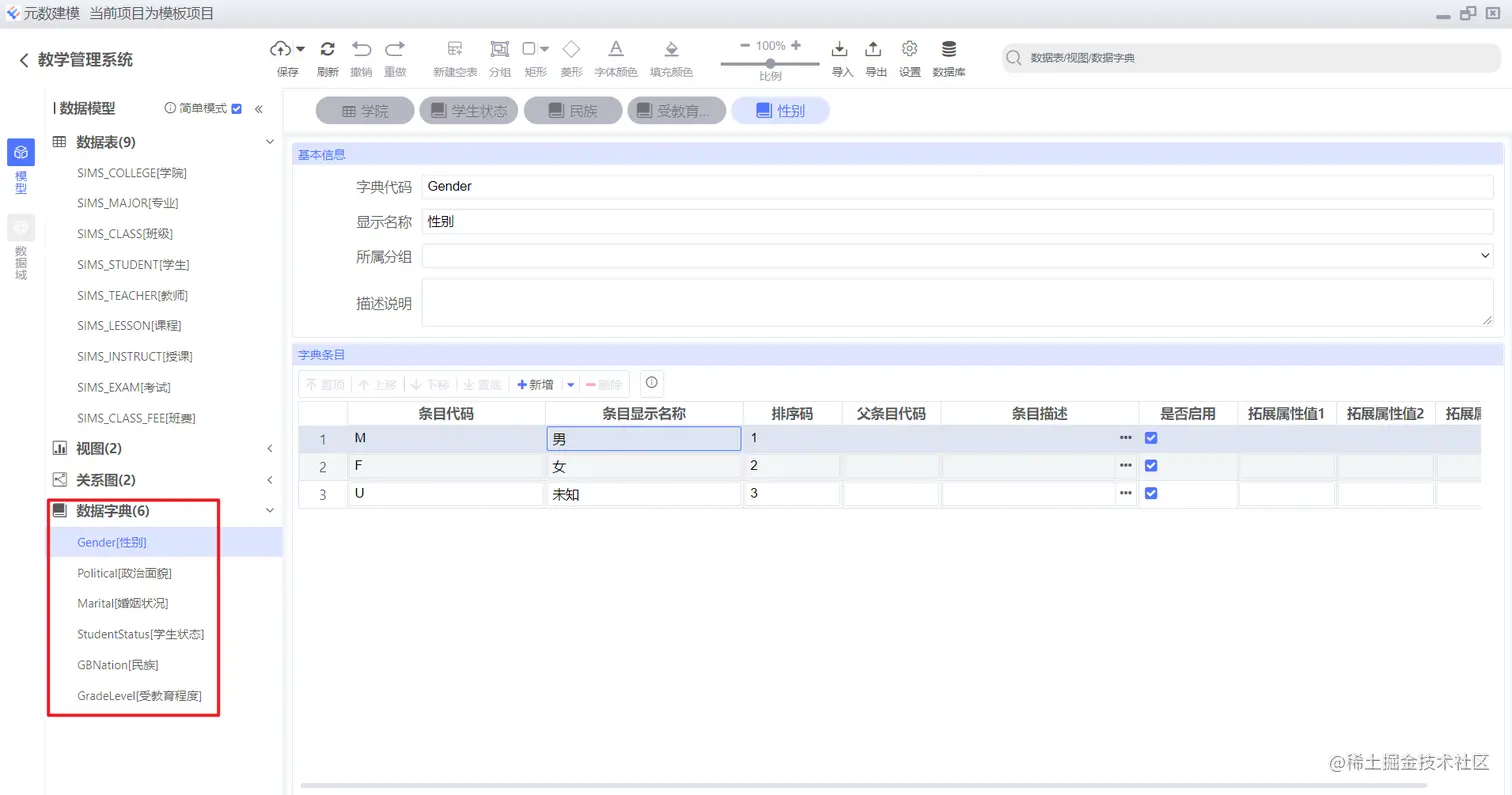
Task: Toggle 是否启用 on the U entry row
Action: point(1151,492)
